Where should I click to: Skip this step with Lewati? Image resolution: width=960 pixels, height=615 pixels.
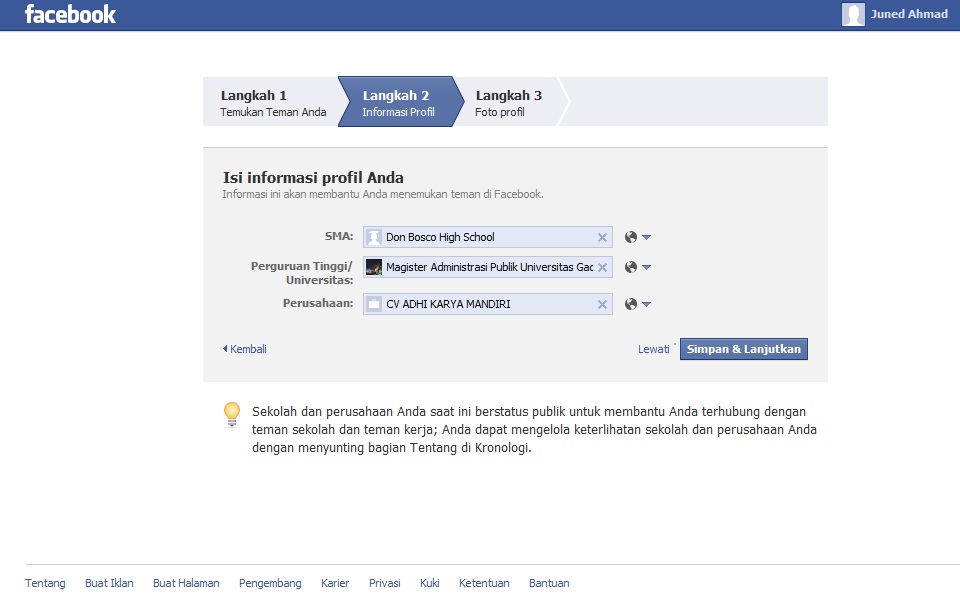[653, 349]
